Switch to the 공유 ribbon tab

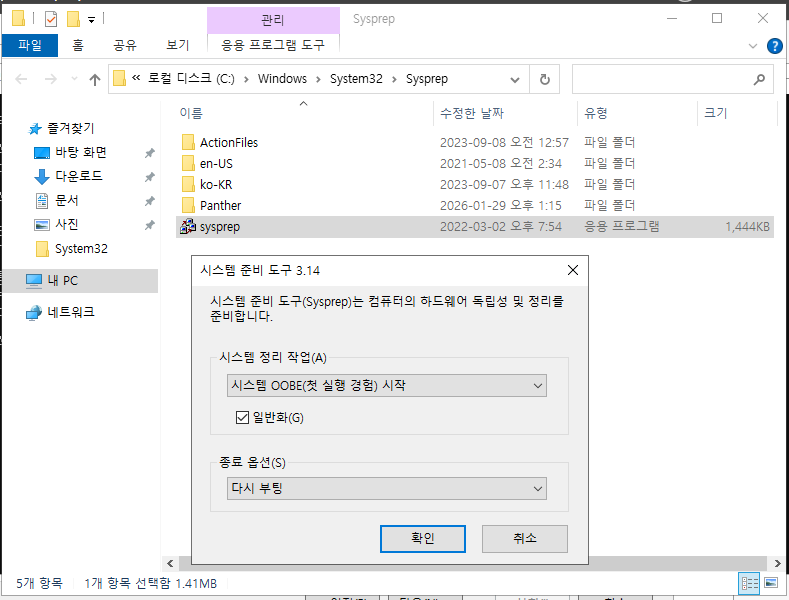pyautogui.click(x=125, y=45)
